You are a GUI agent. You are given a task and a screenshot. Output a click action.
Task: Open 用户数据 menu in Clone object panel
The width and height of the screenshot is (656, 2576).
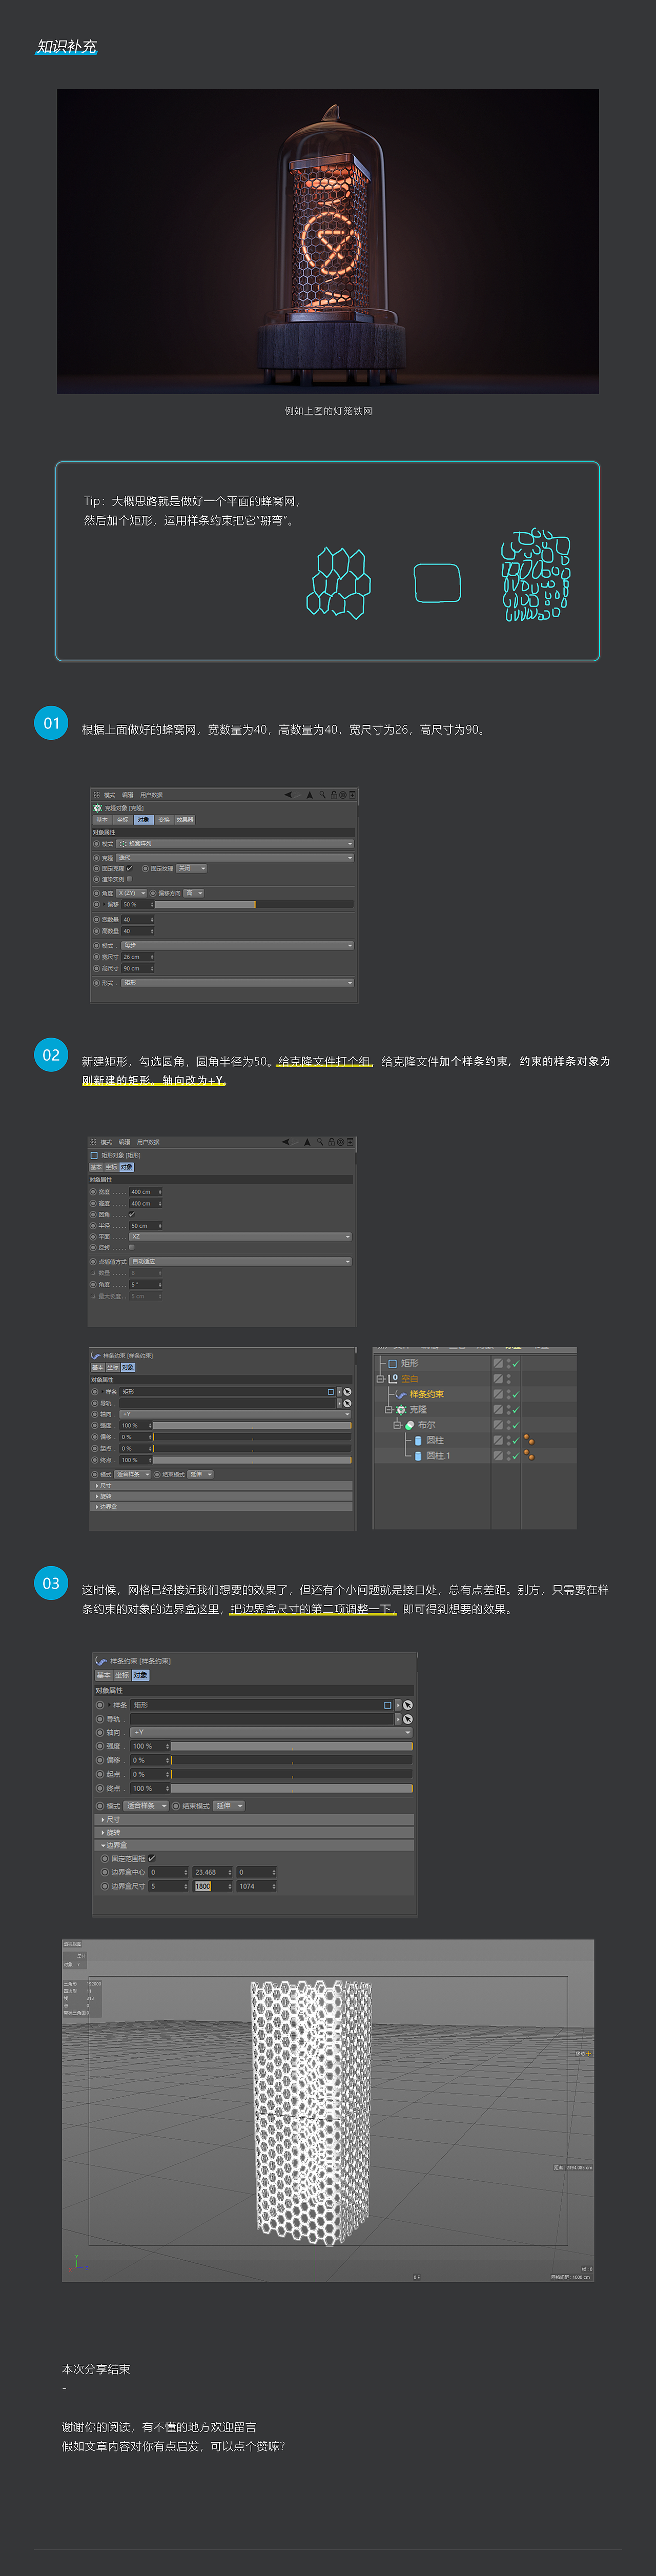click(x=152, y=795)
